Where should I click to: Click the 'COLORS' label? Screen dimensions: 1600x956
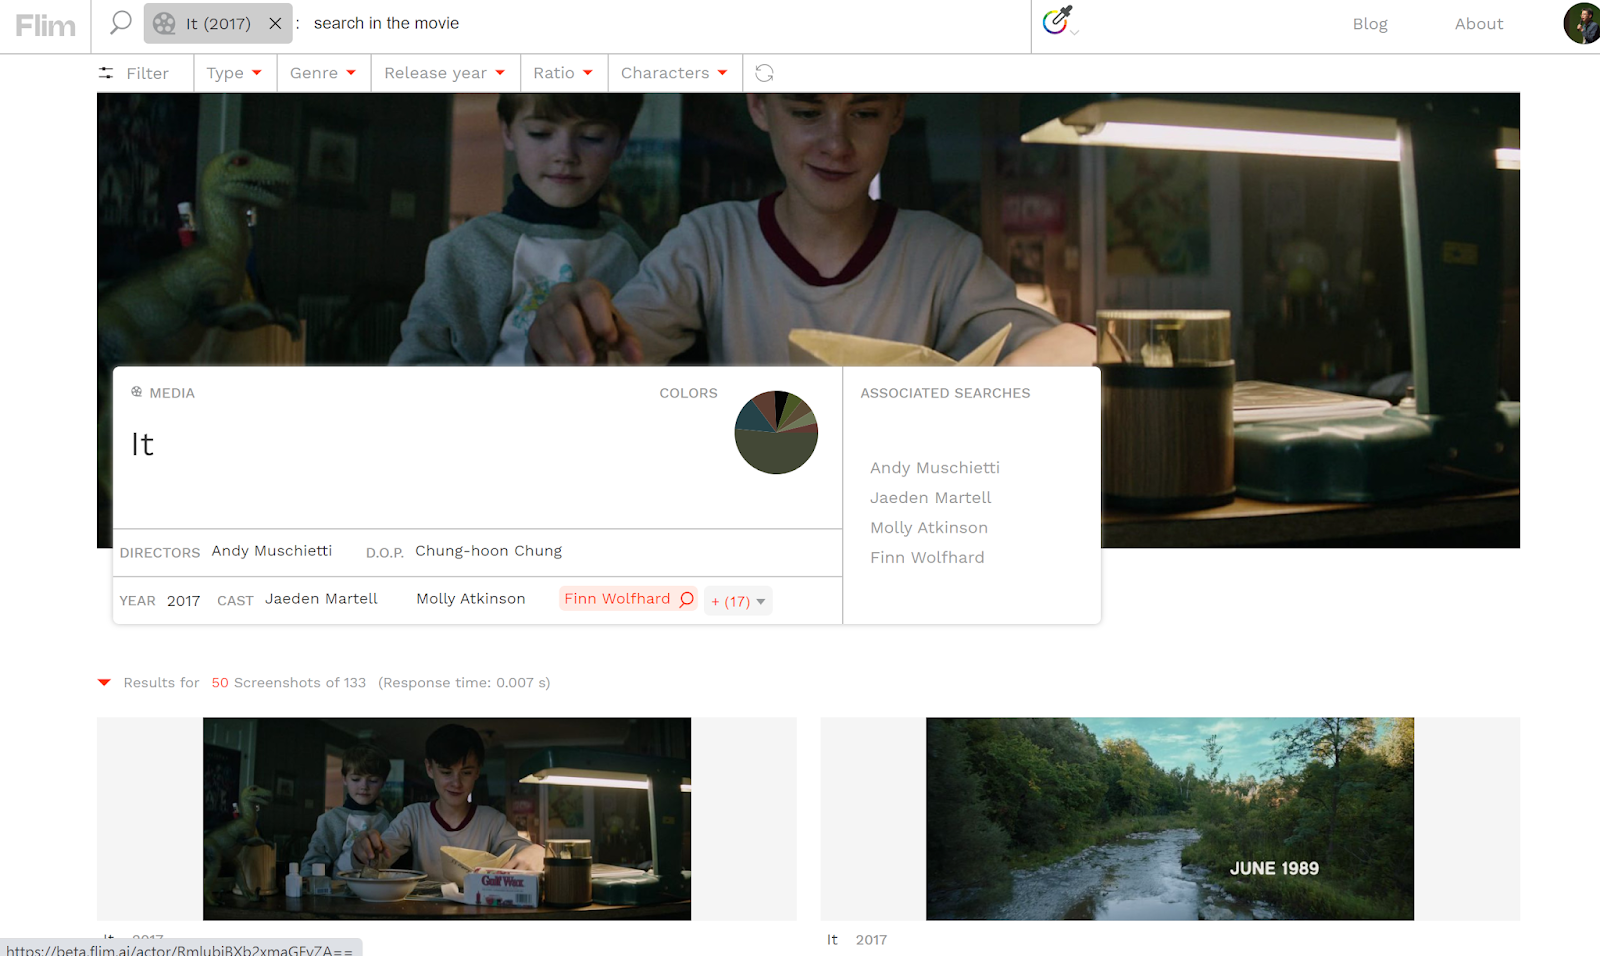click(x=688, y=393)
